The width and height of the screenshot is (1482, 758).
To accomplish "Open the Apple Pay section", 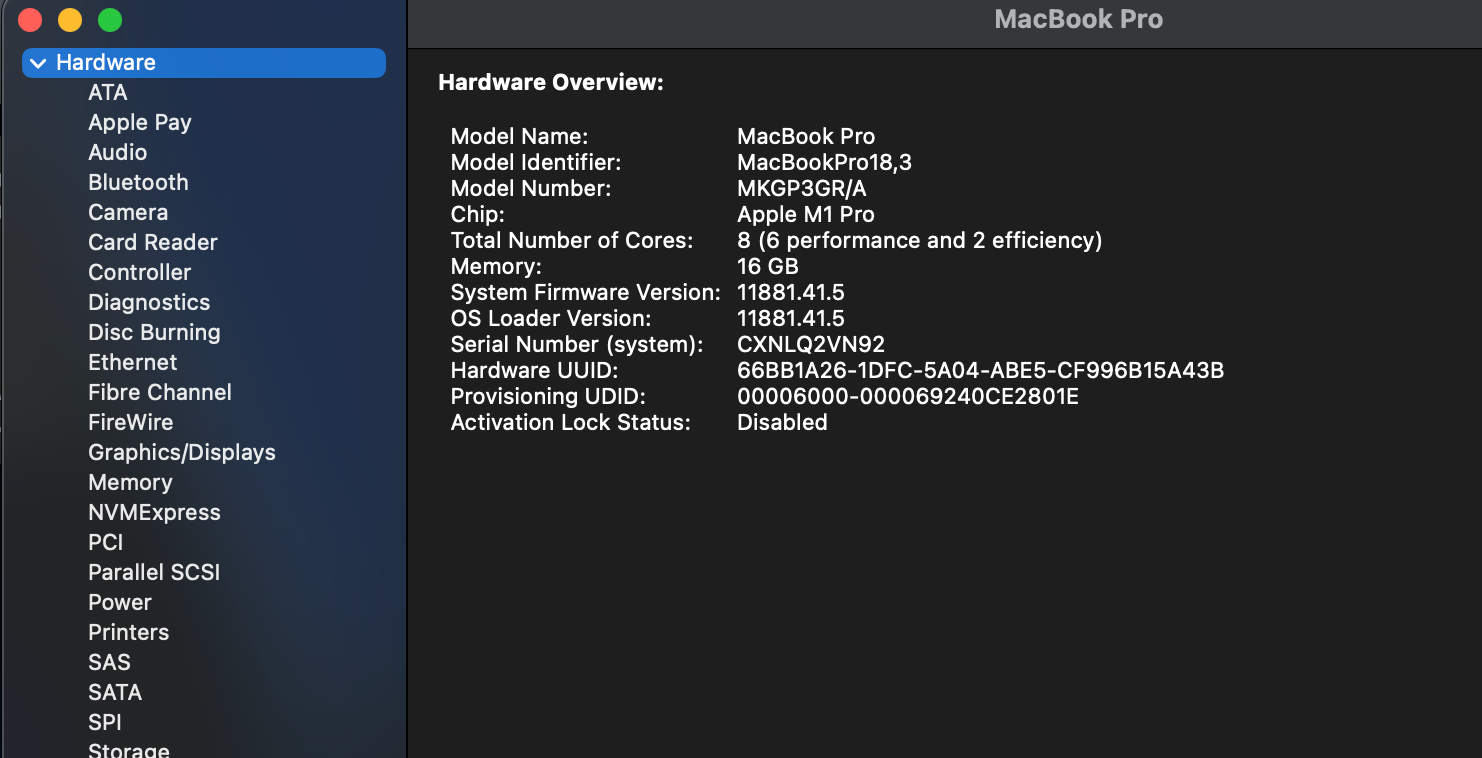I will 139,123.
